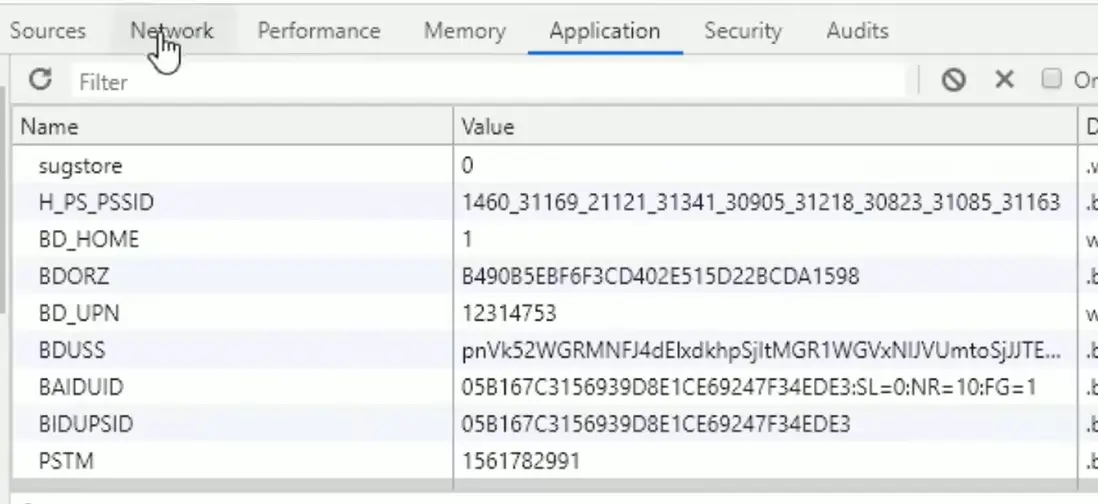Select the BD_UPN cookie name
The height and width of the screenshot is (504, 1098).
point(78,314)
